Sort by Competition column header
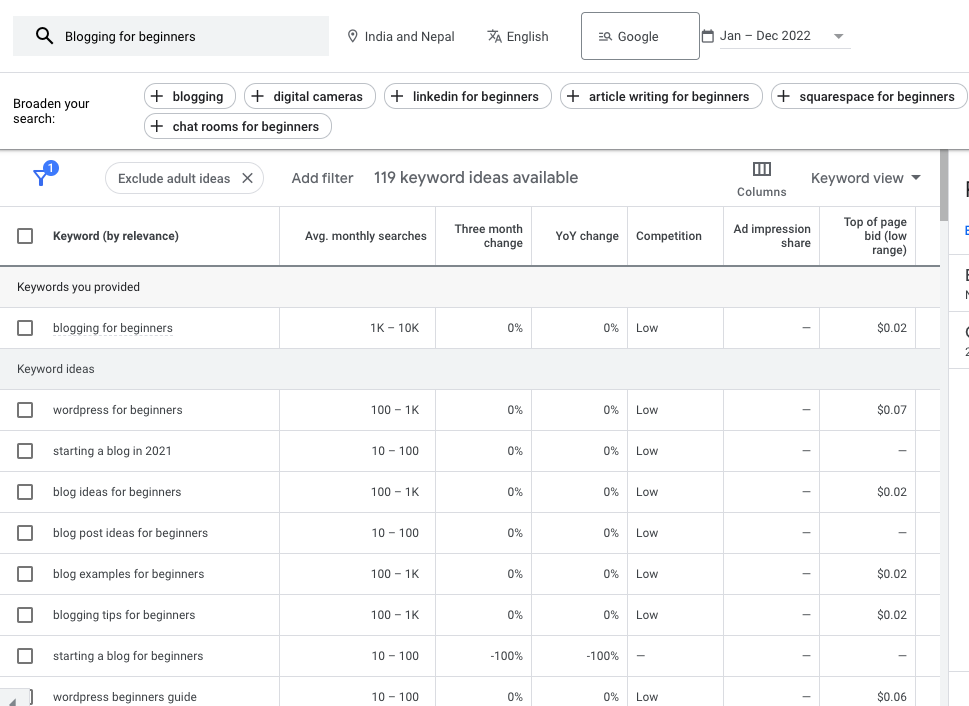 [669, 236]
